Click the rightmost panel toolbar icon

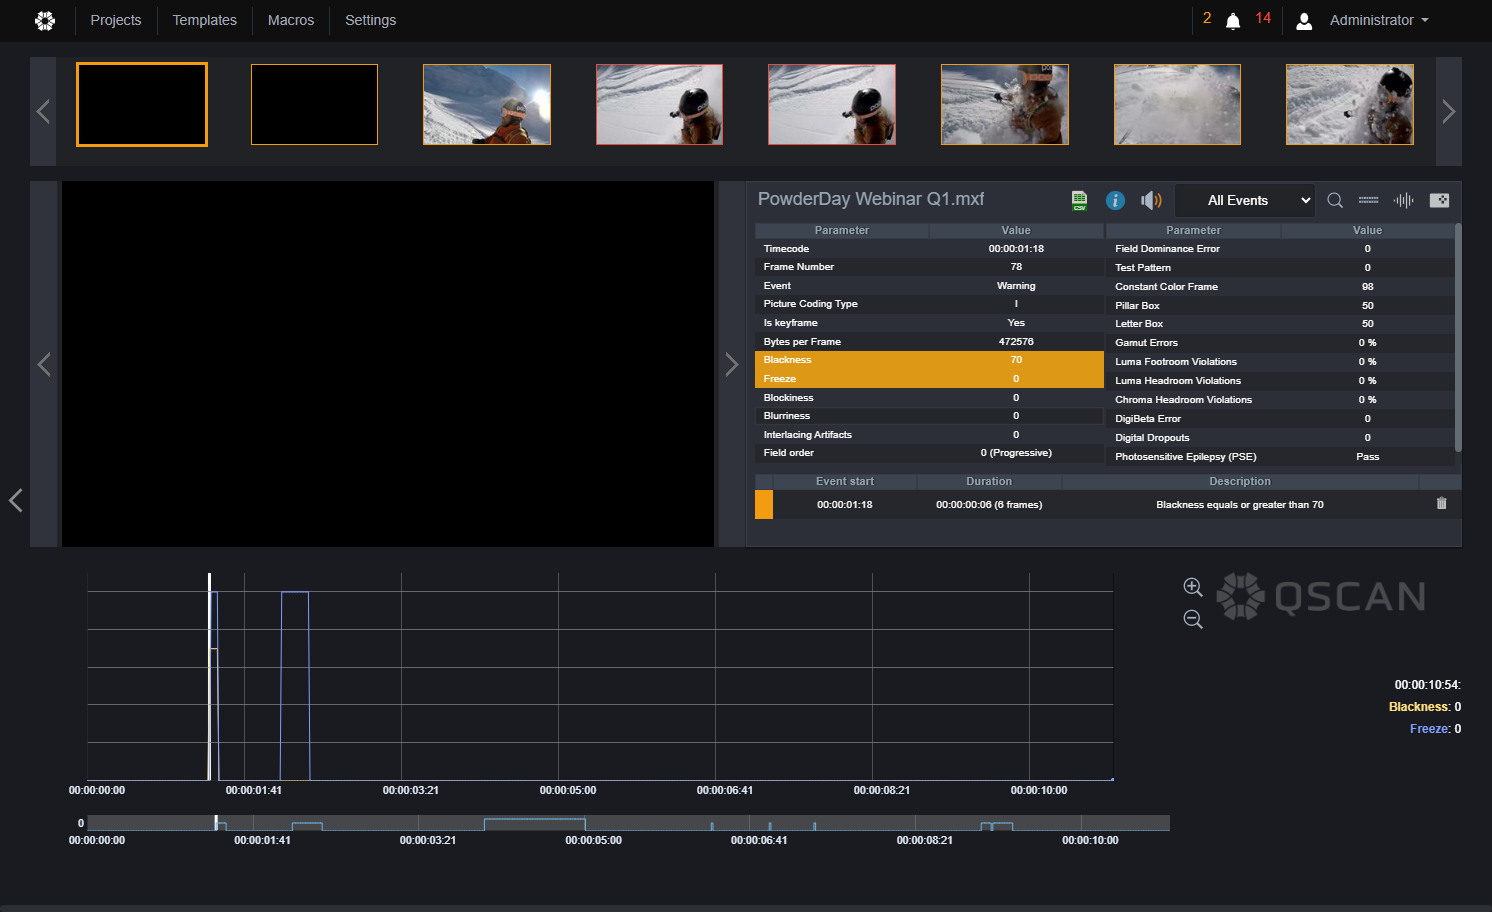pos(1439,200)
